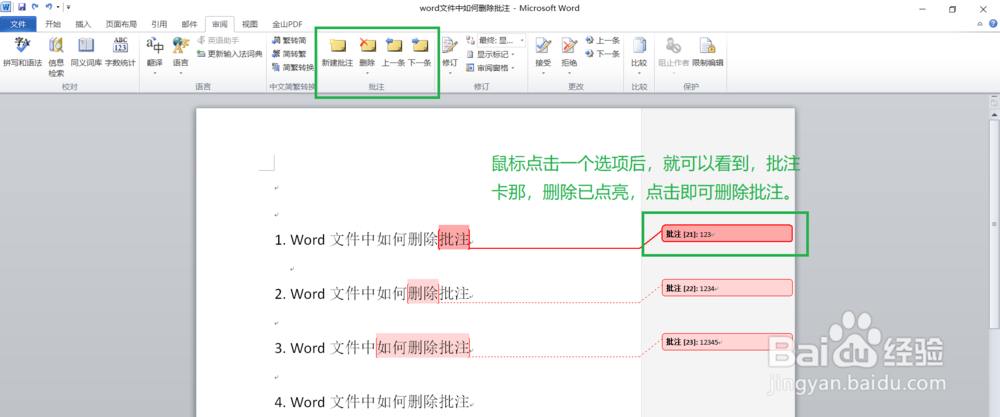Go to previous comment with 上一条 in 批注 group
Image resolution: width=1000 pixels, height=417 pixels.
click(x=393, y=52)
